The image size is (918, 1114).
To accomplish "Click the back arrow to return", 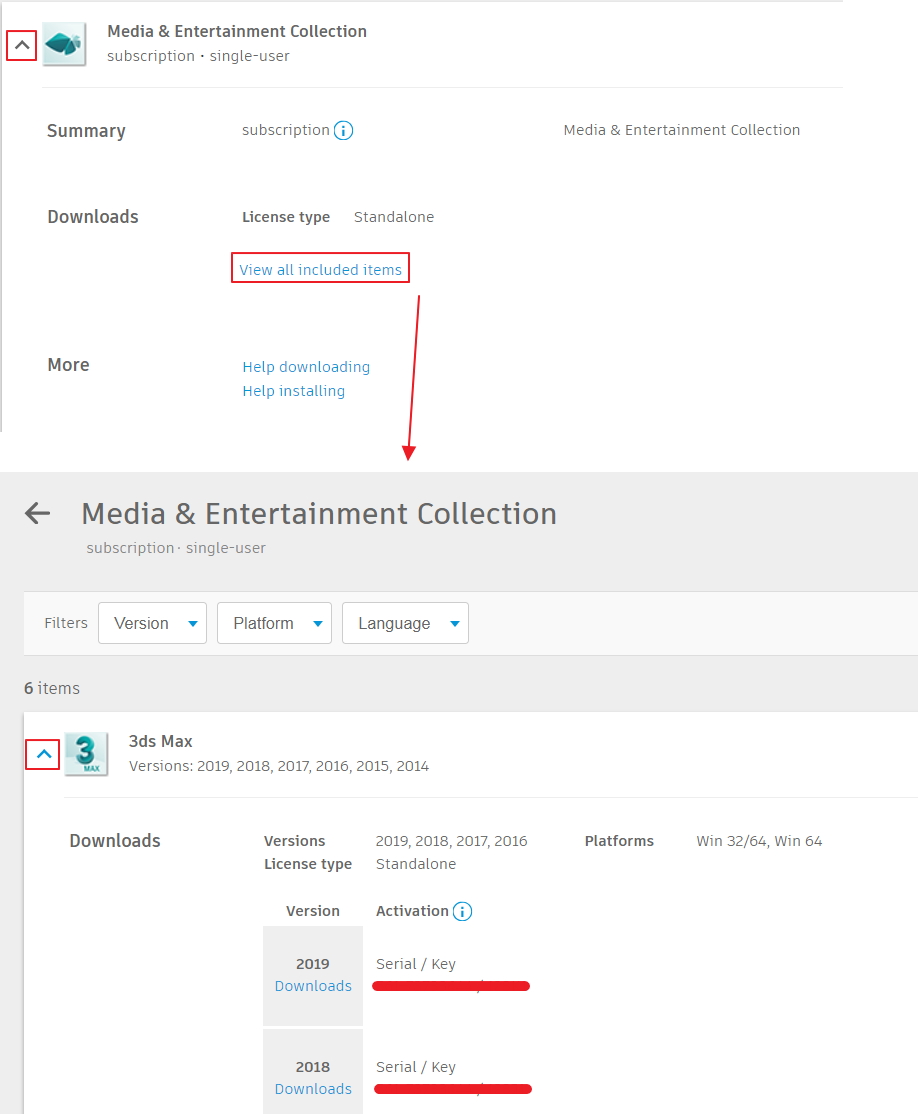I will pos(36,513).
